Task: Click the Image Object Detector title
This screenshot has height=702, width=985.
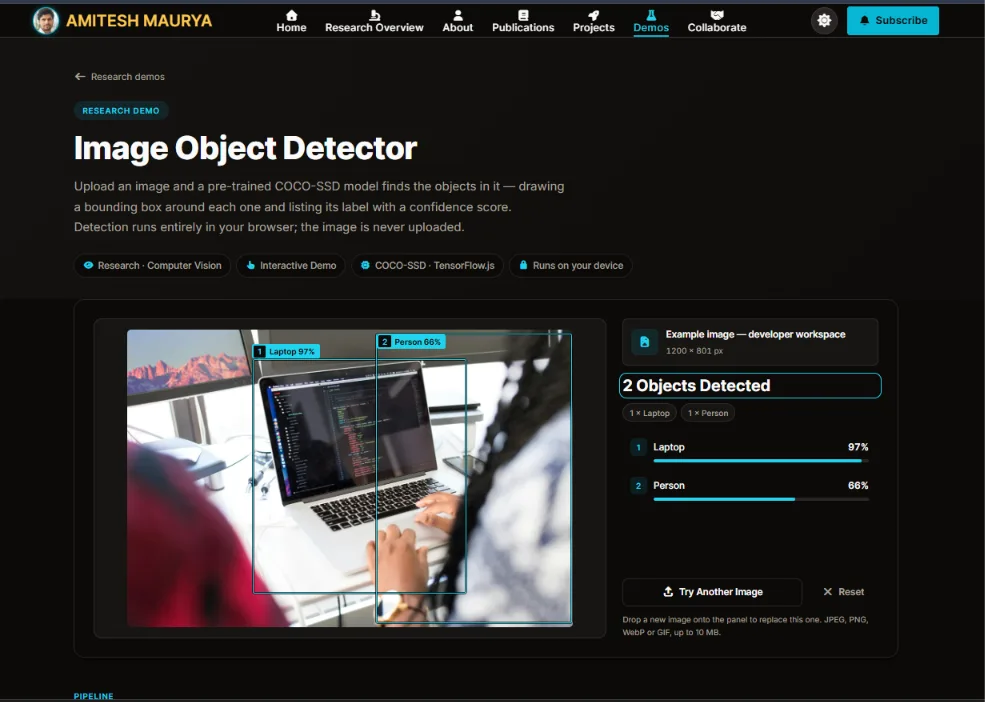Action: (x=246, y=148)
